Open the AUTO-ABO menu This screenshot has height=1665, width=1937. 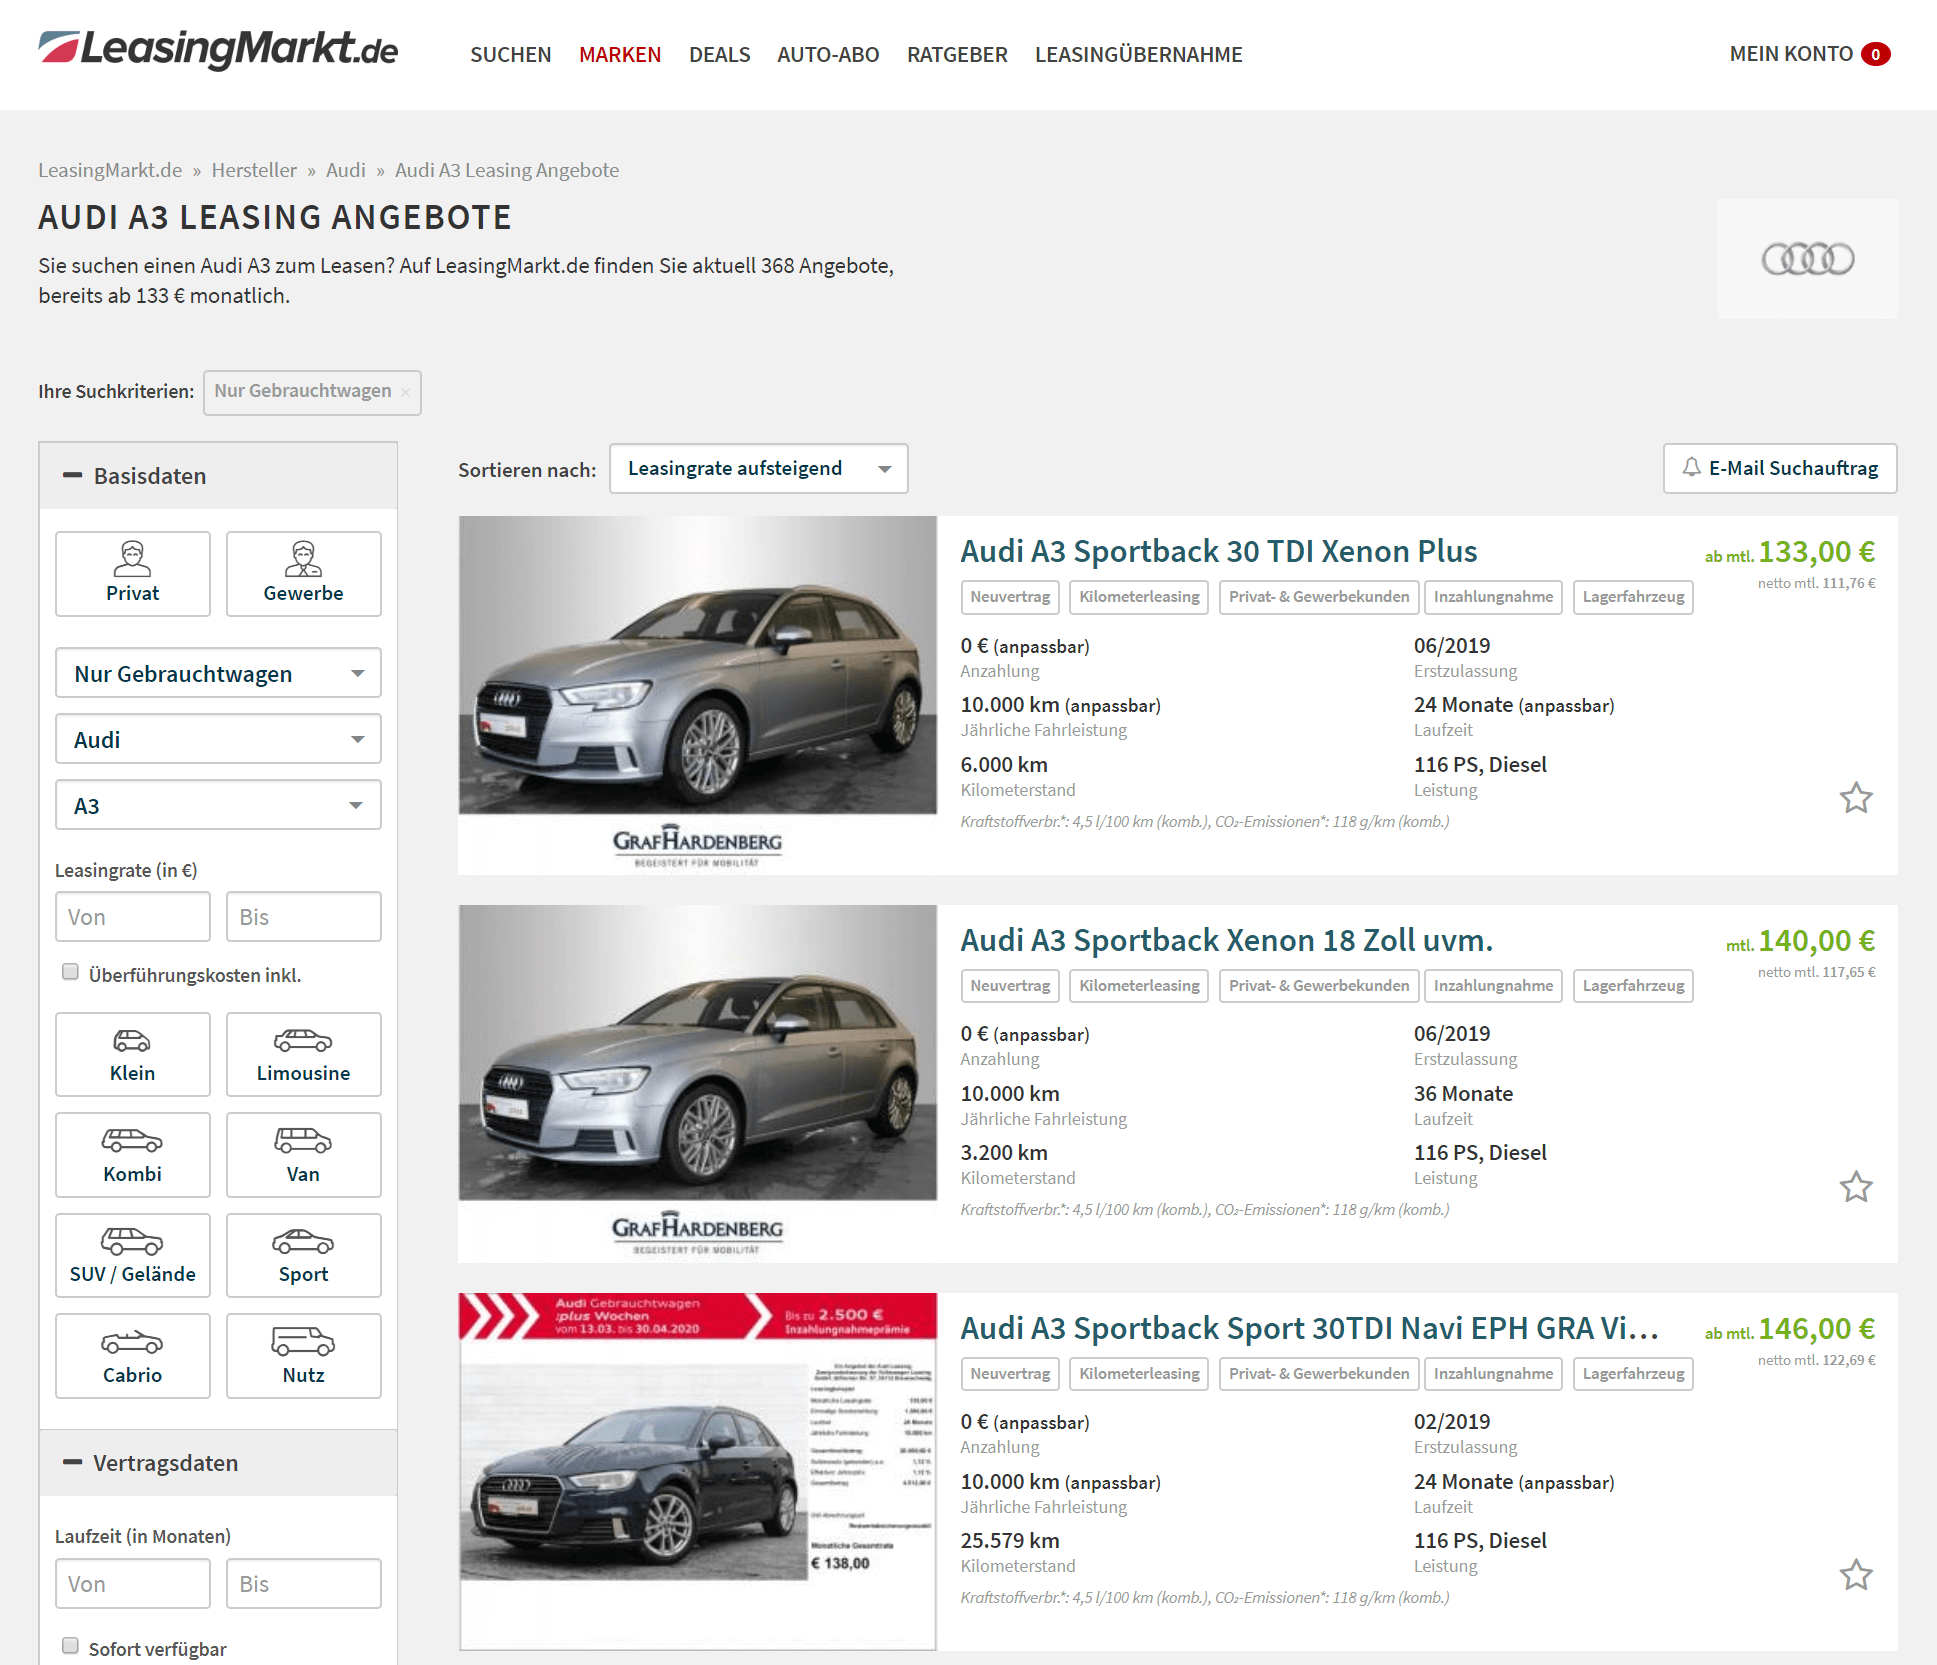coord(828,54)
